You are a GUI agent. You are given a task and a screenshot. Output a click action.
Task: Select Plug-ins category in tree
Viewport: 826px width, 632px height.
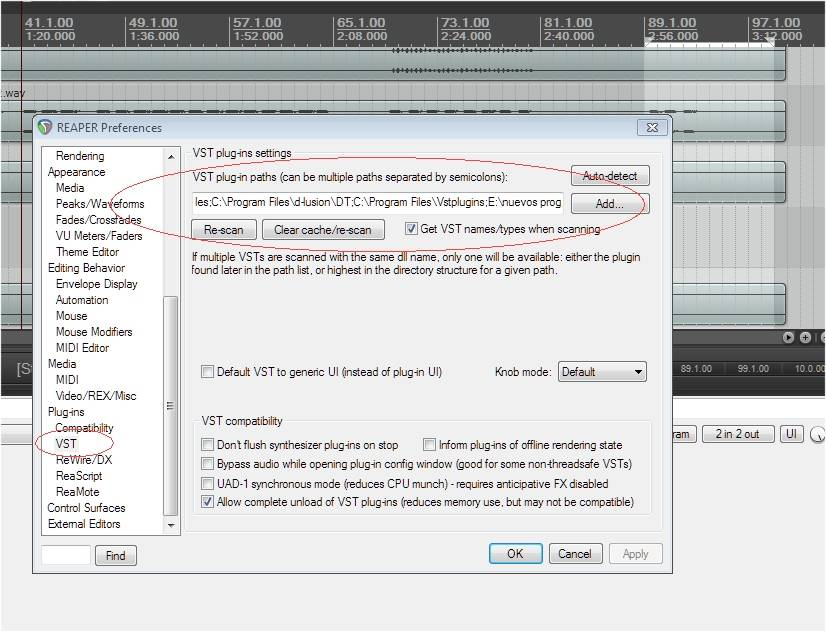coord(66,412)
